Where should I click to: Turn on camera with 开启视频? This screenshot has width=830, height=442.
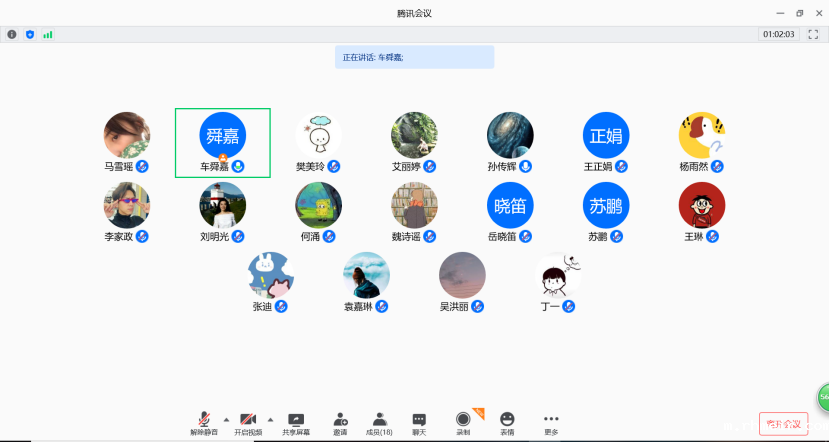[x=247, y=422]
